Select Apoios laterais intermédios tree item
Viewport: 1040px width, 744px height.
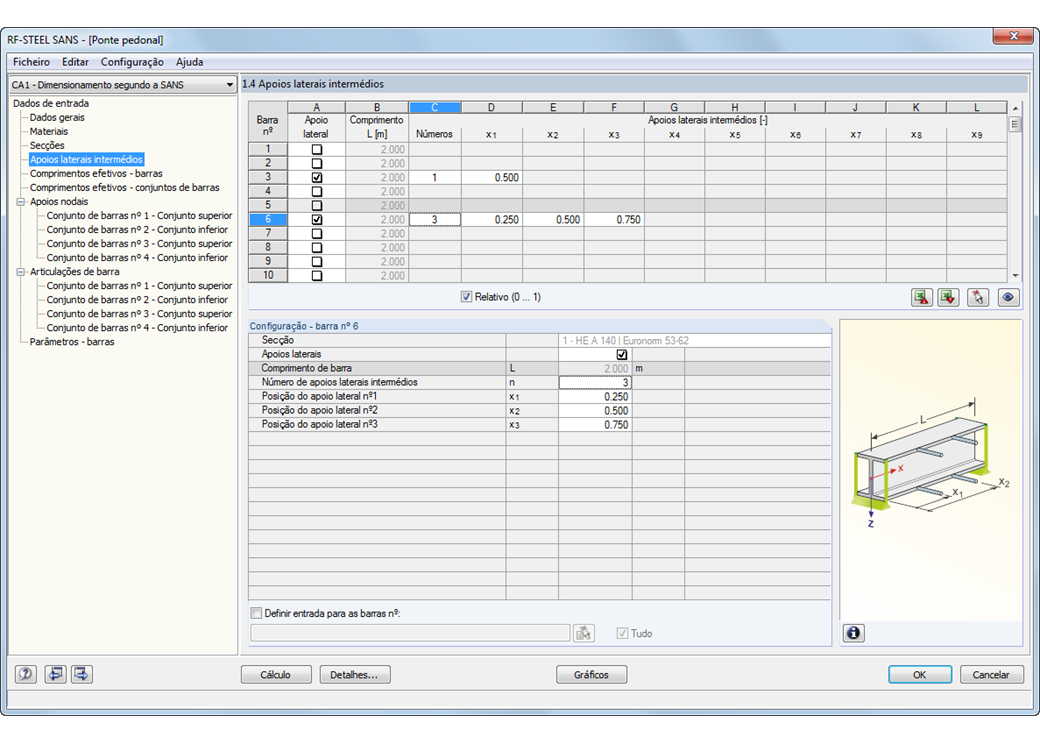(x=86, y=159)
